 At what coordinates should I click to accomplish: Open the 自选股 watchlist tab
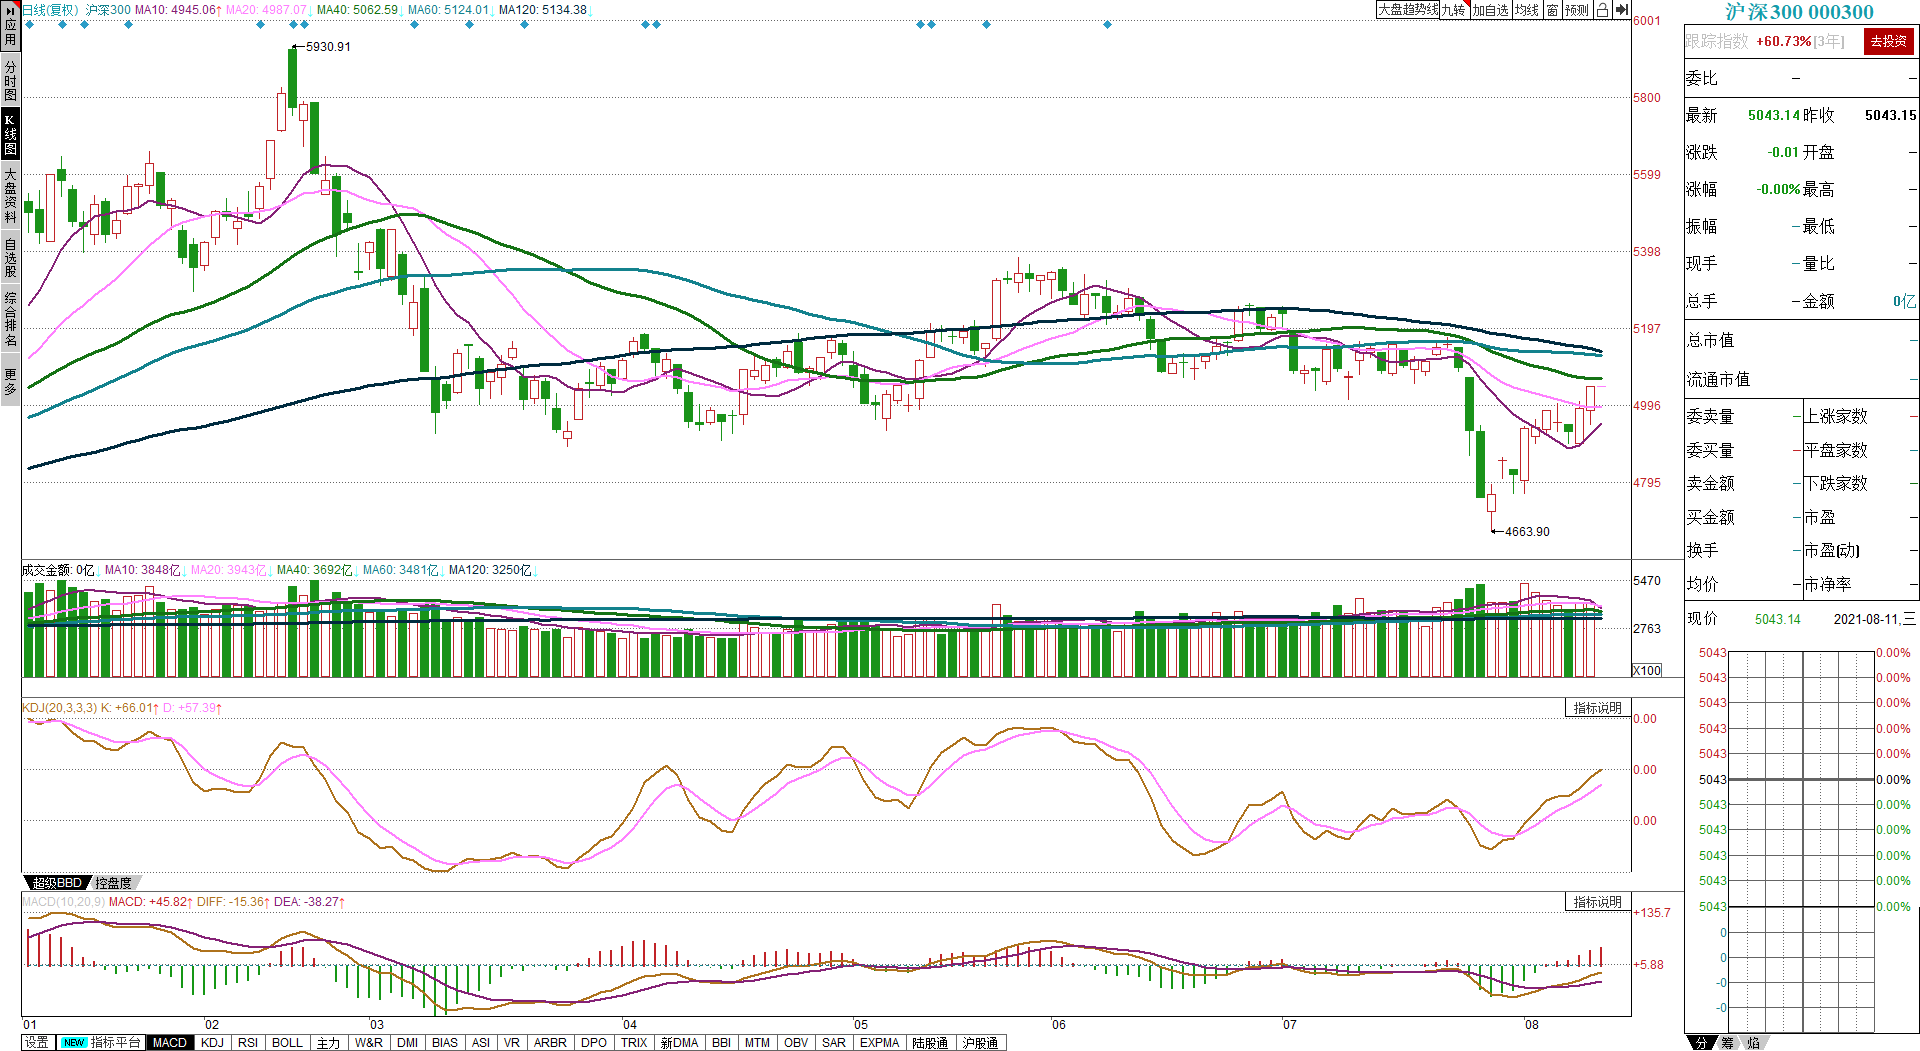(10, 257)
